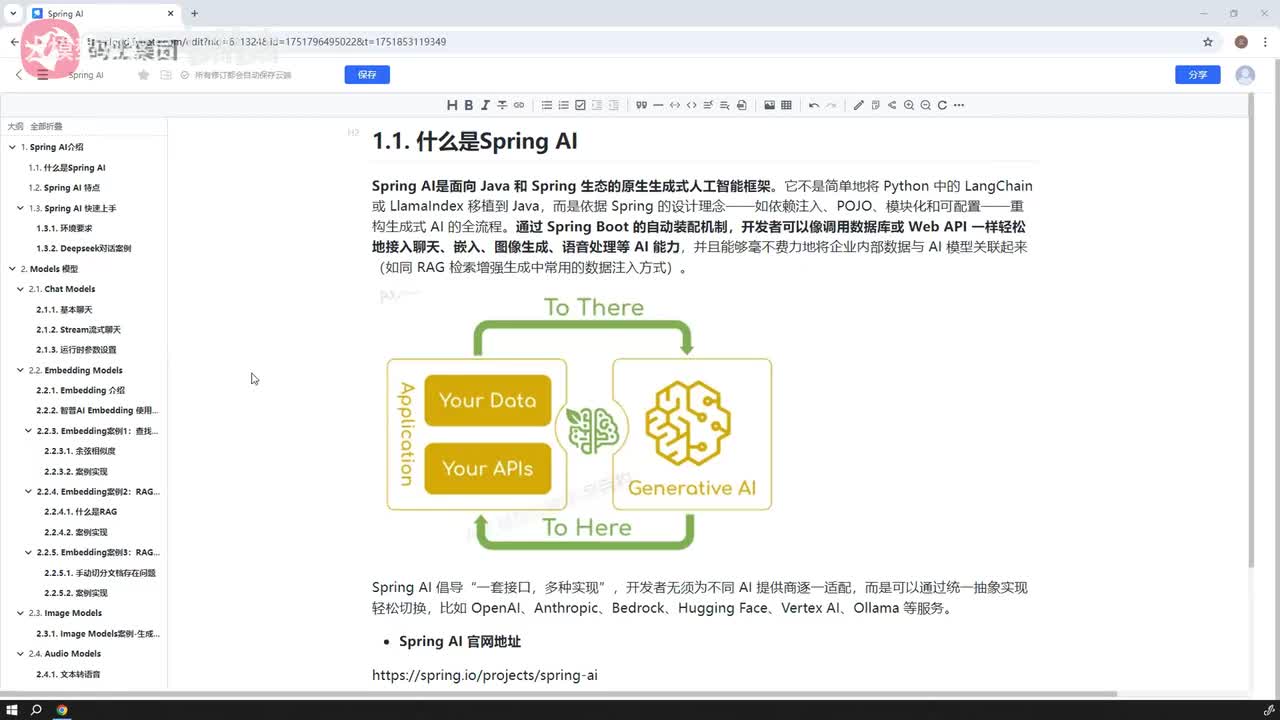Click 全部折叠 to collapse all outline items

coord(46,127)
